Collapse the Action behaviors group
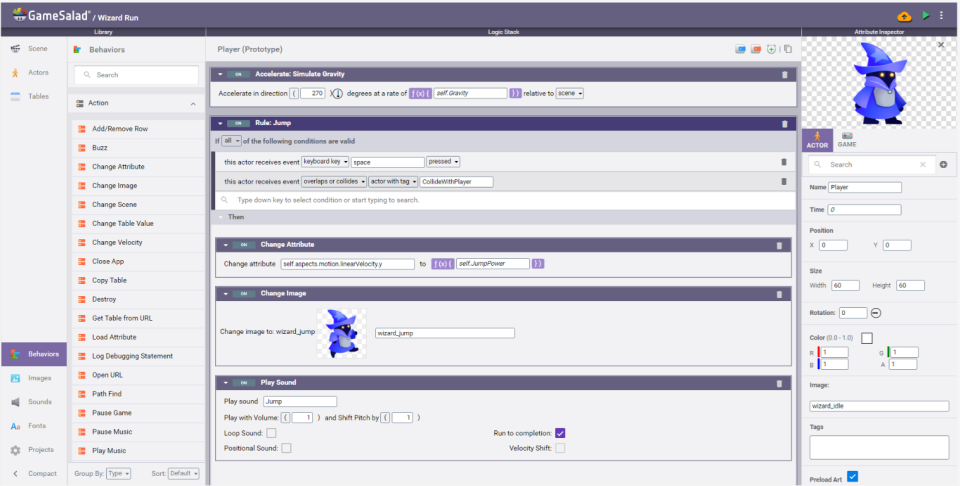The height and width of the screenshot is (486, 960). (x=193, y=103)
